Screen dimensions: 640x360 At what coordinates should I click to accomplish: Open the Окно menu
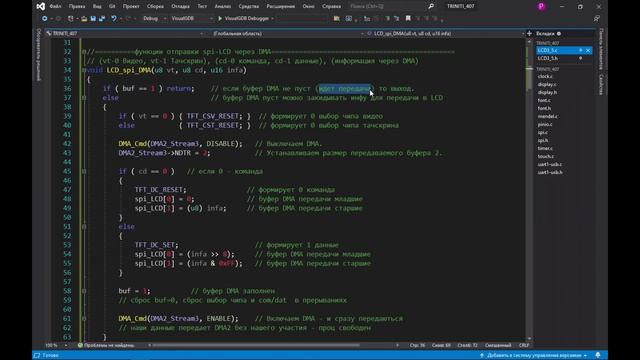tap(309, 7)
